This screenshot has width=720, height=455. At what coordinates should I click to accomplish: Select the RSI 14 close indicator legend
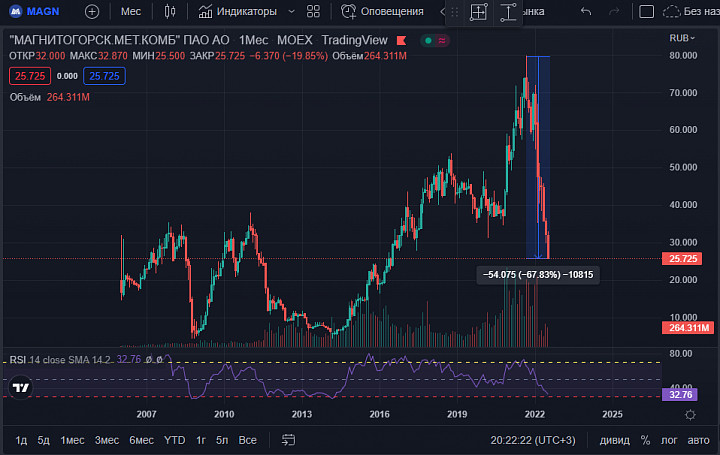(60, 360)
